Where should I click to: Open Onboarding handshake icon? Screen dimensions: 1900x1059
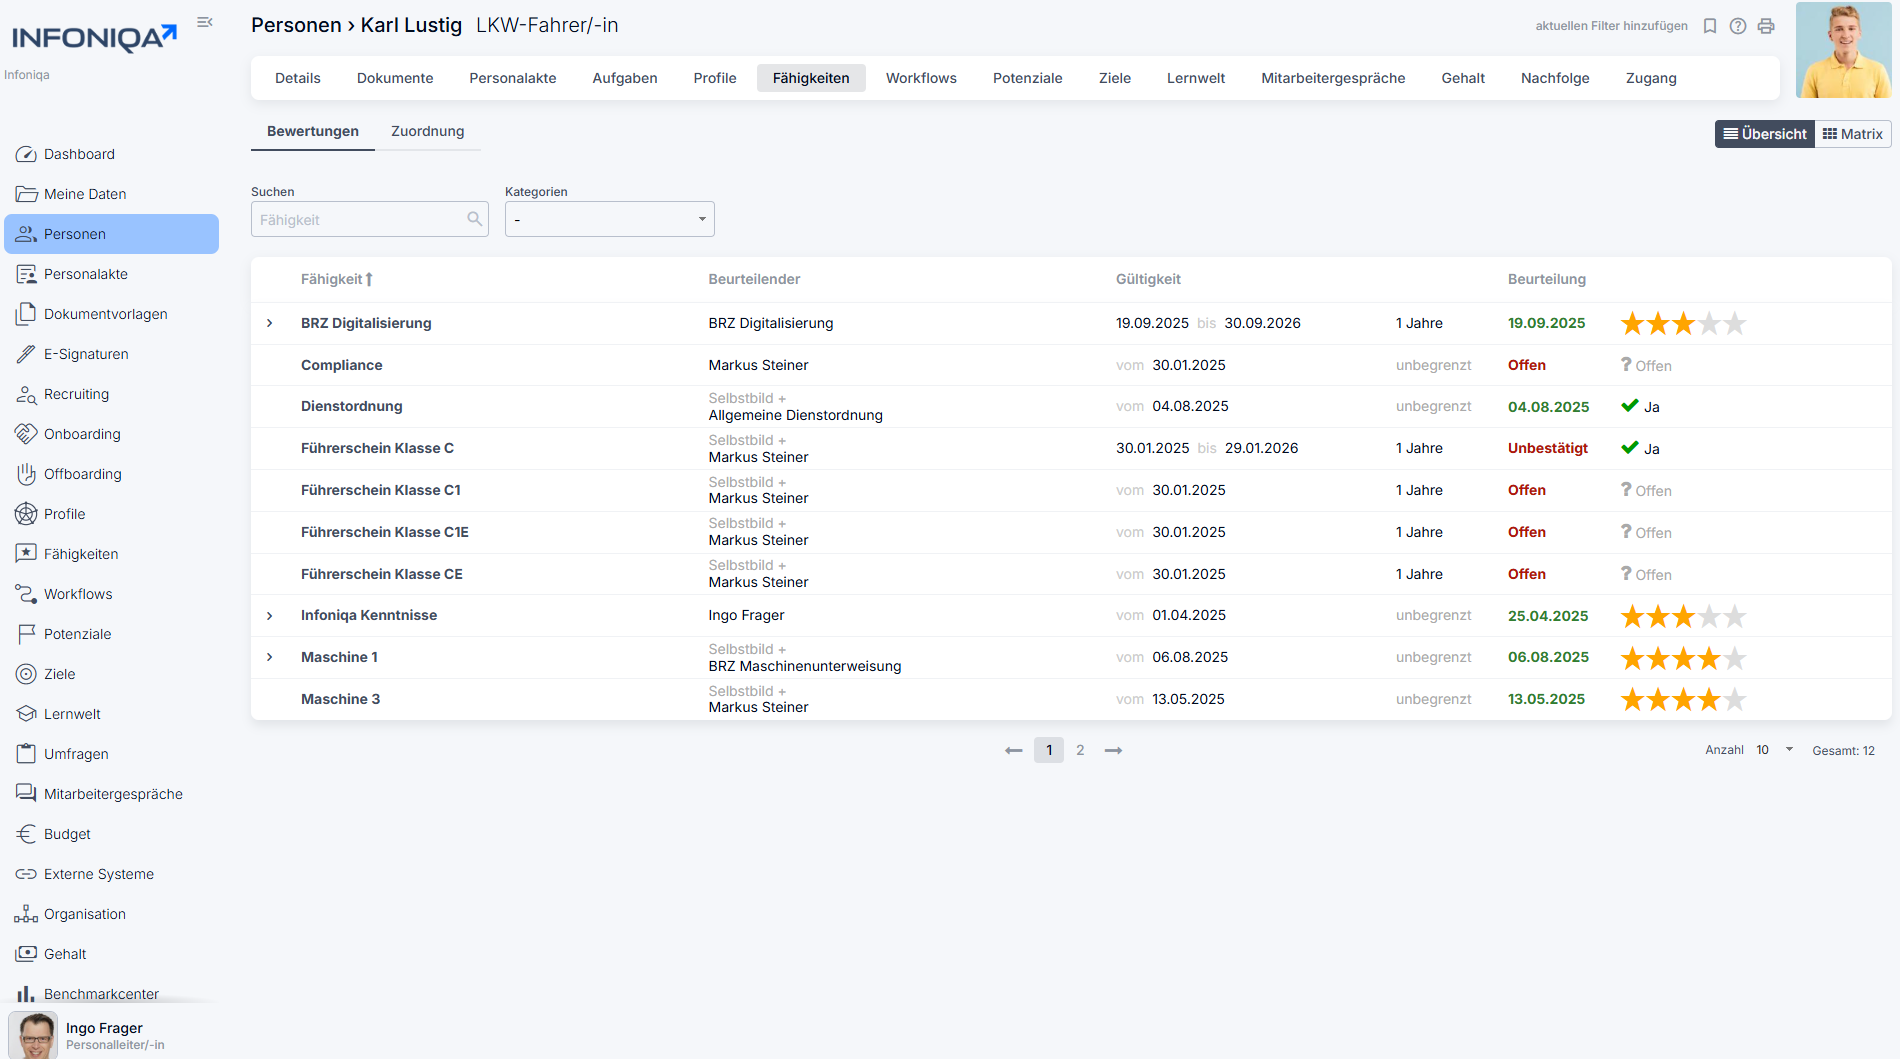[x=26, y=434]
